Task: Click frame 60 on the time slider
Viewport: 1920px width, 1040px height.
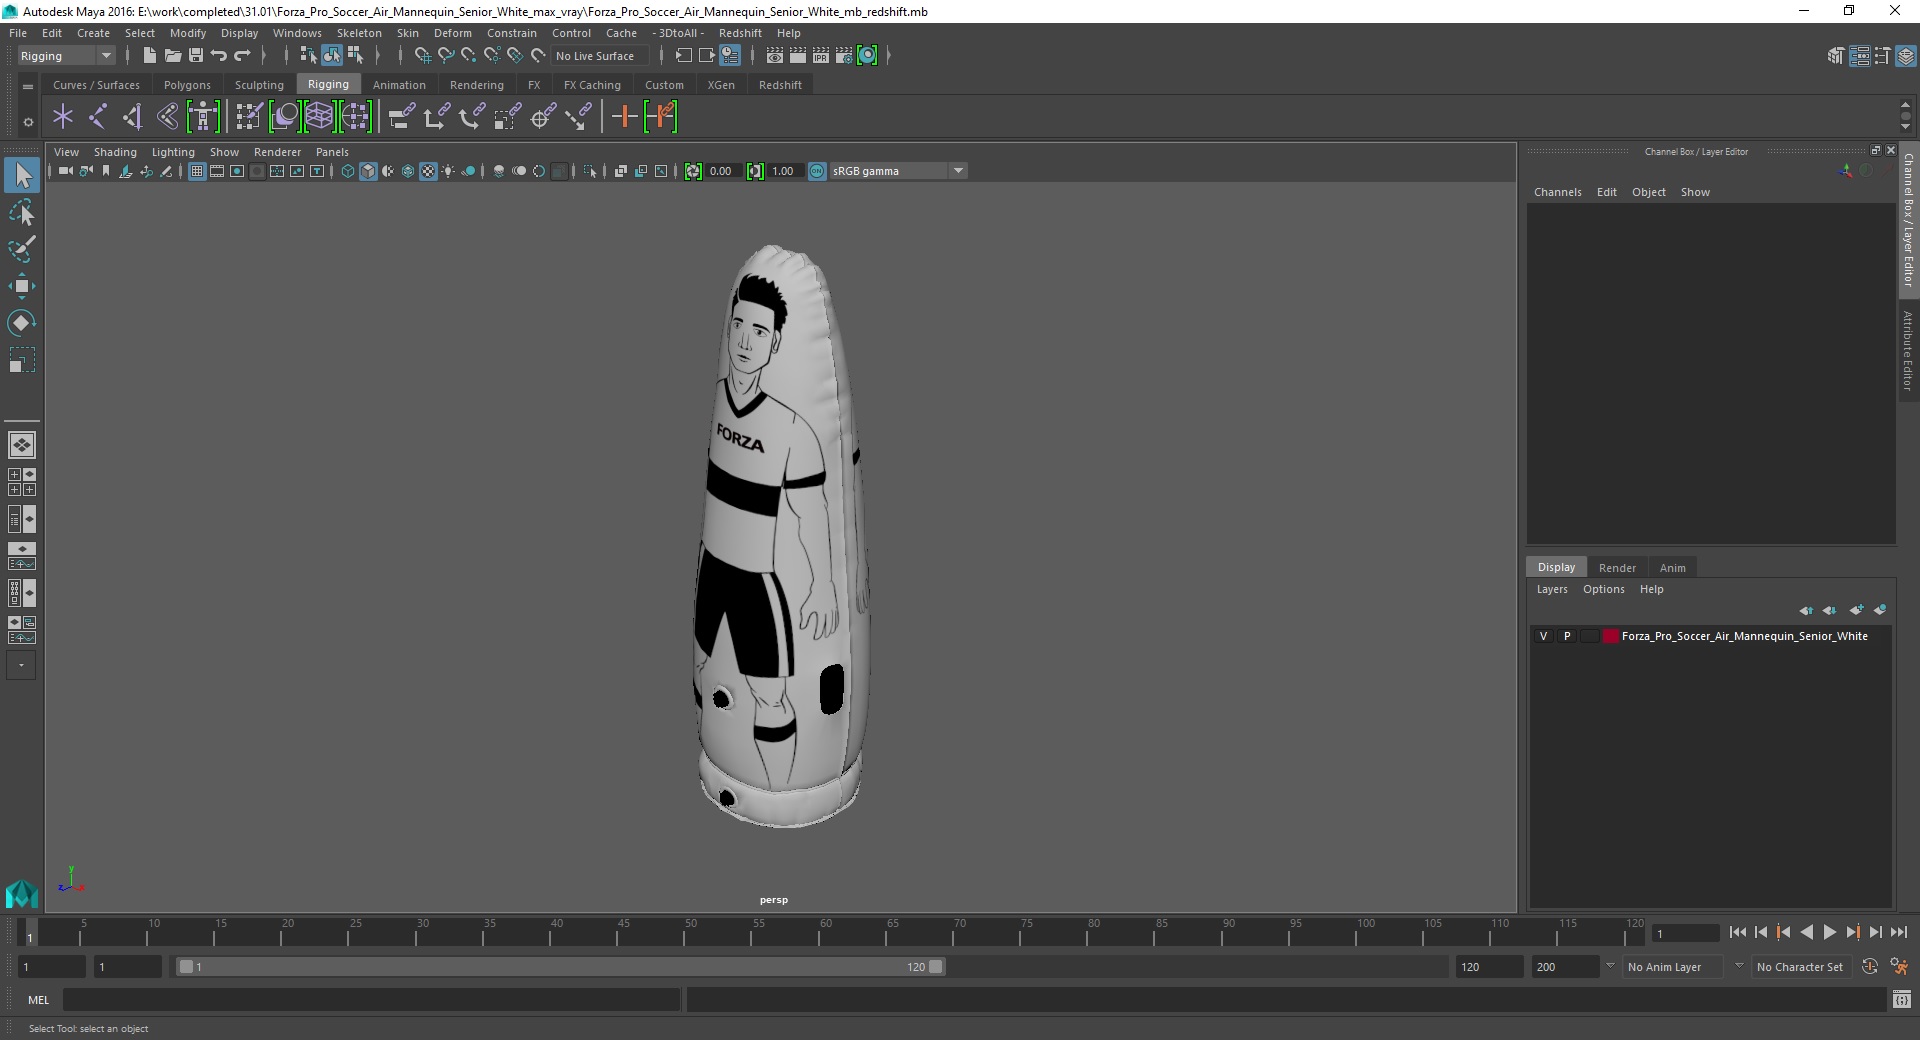Action: click(825, 933)
